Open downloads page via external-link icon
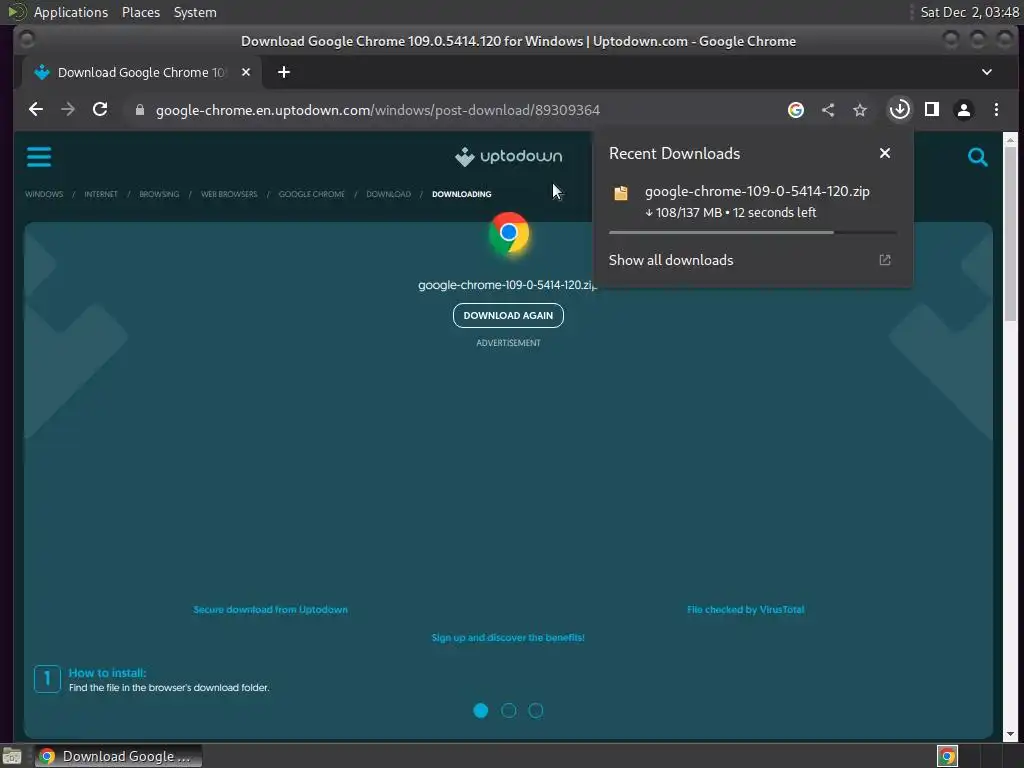Image resolution: width=1024 pixels, height=768 pixels. 885,260
